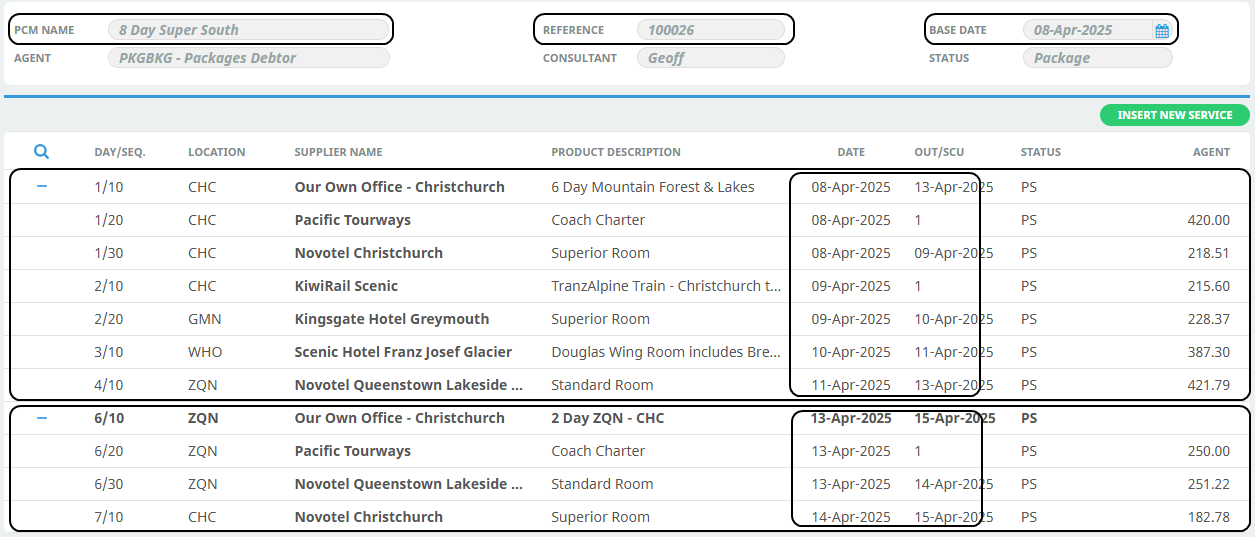
Task: Sort by Day/Seq. column header
Action: point(120,152)
